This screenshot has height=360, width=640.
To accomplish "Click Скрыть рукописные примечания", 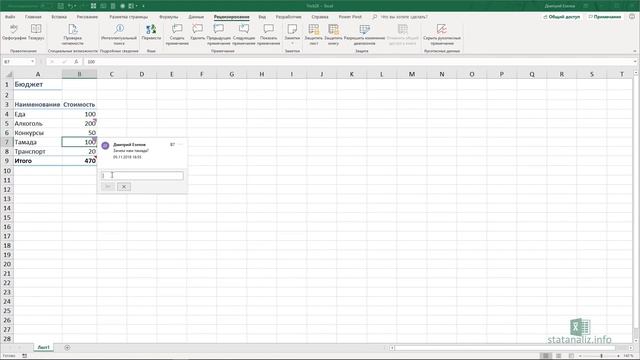I will [x=442, y=34].
